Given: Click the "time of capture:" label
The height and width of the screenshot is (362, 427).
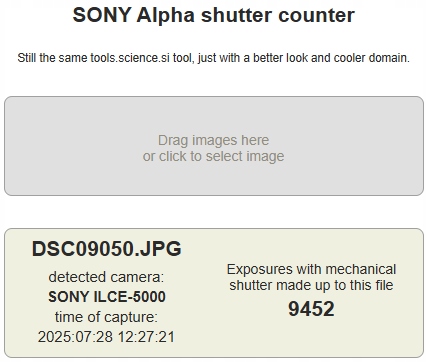Looking at the screenshot, I should pyautogui.click(x=106, y=317).
